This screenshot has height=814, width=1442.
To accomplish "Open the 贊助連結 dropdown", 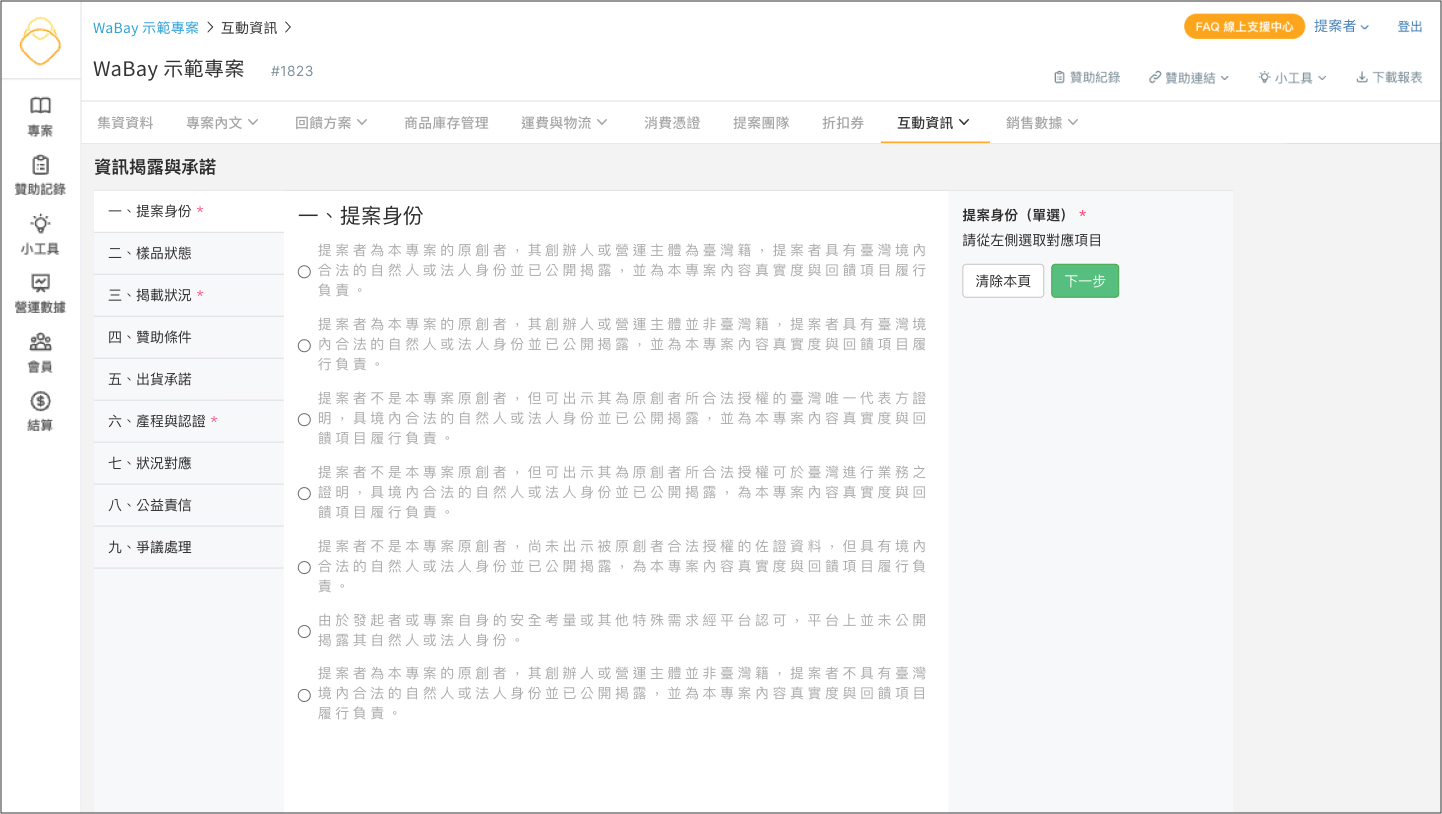I will tap(1188, 77).
